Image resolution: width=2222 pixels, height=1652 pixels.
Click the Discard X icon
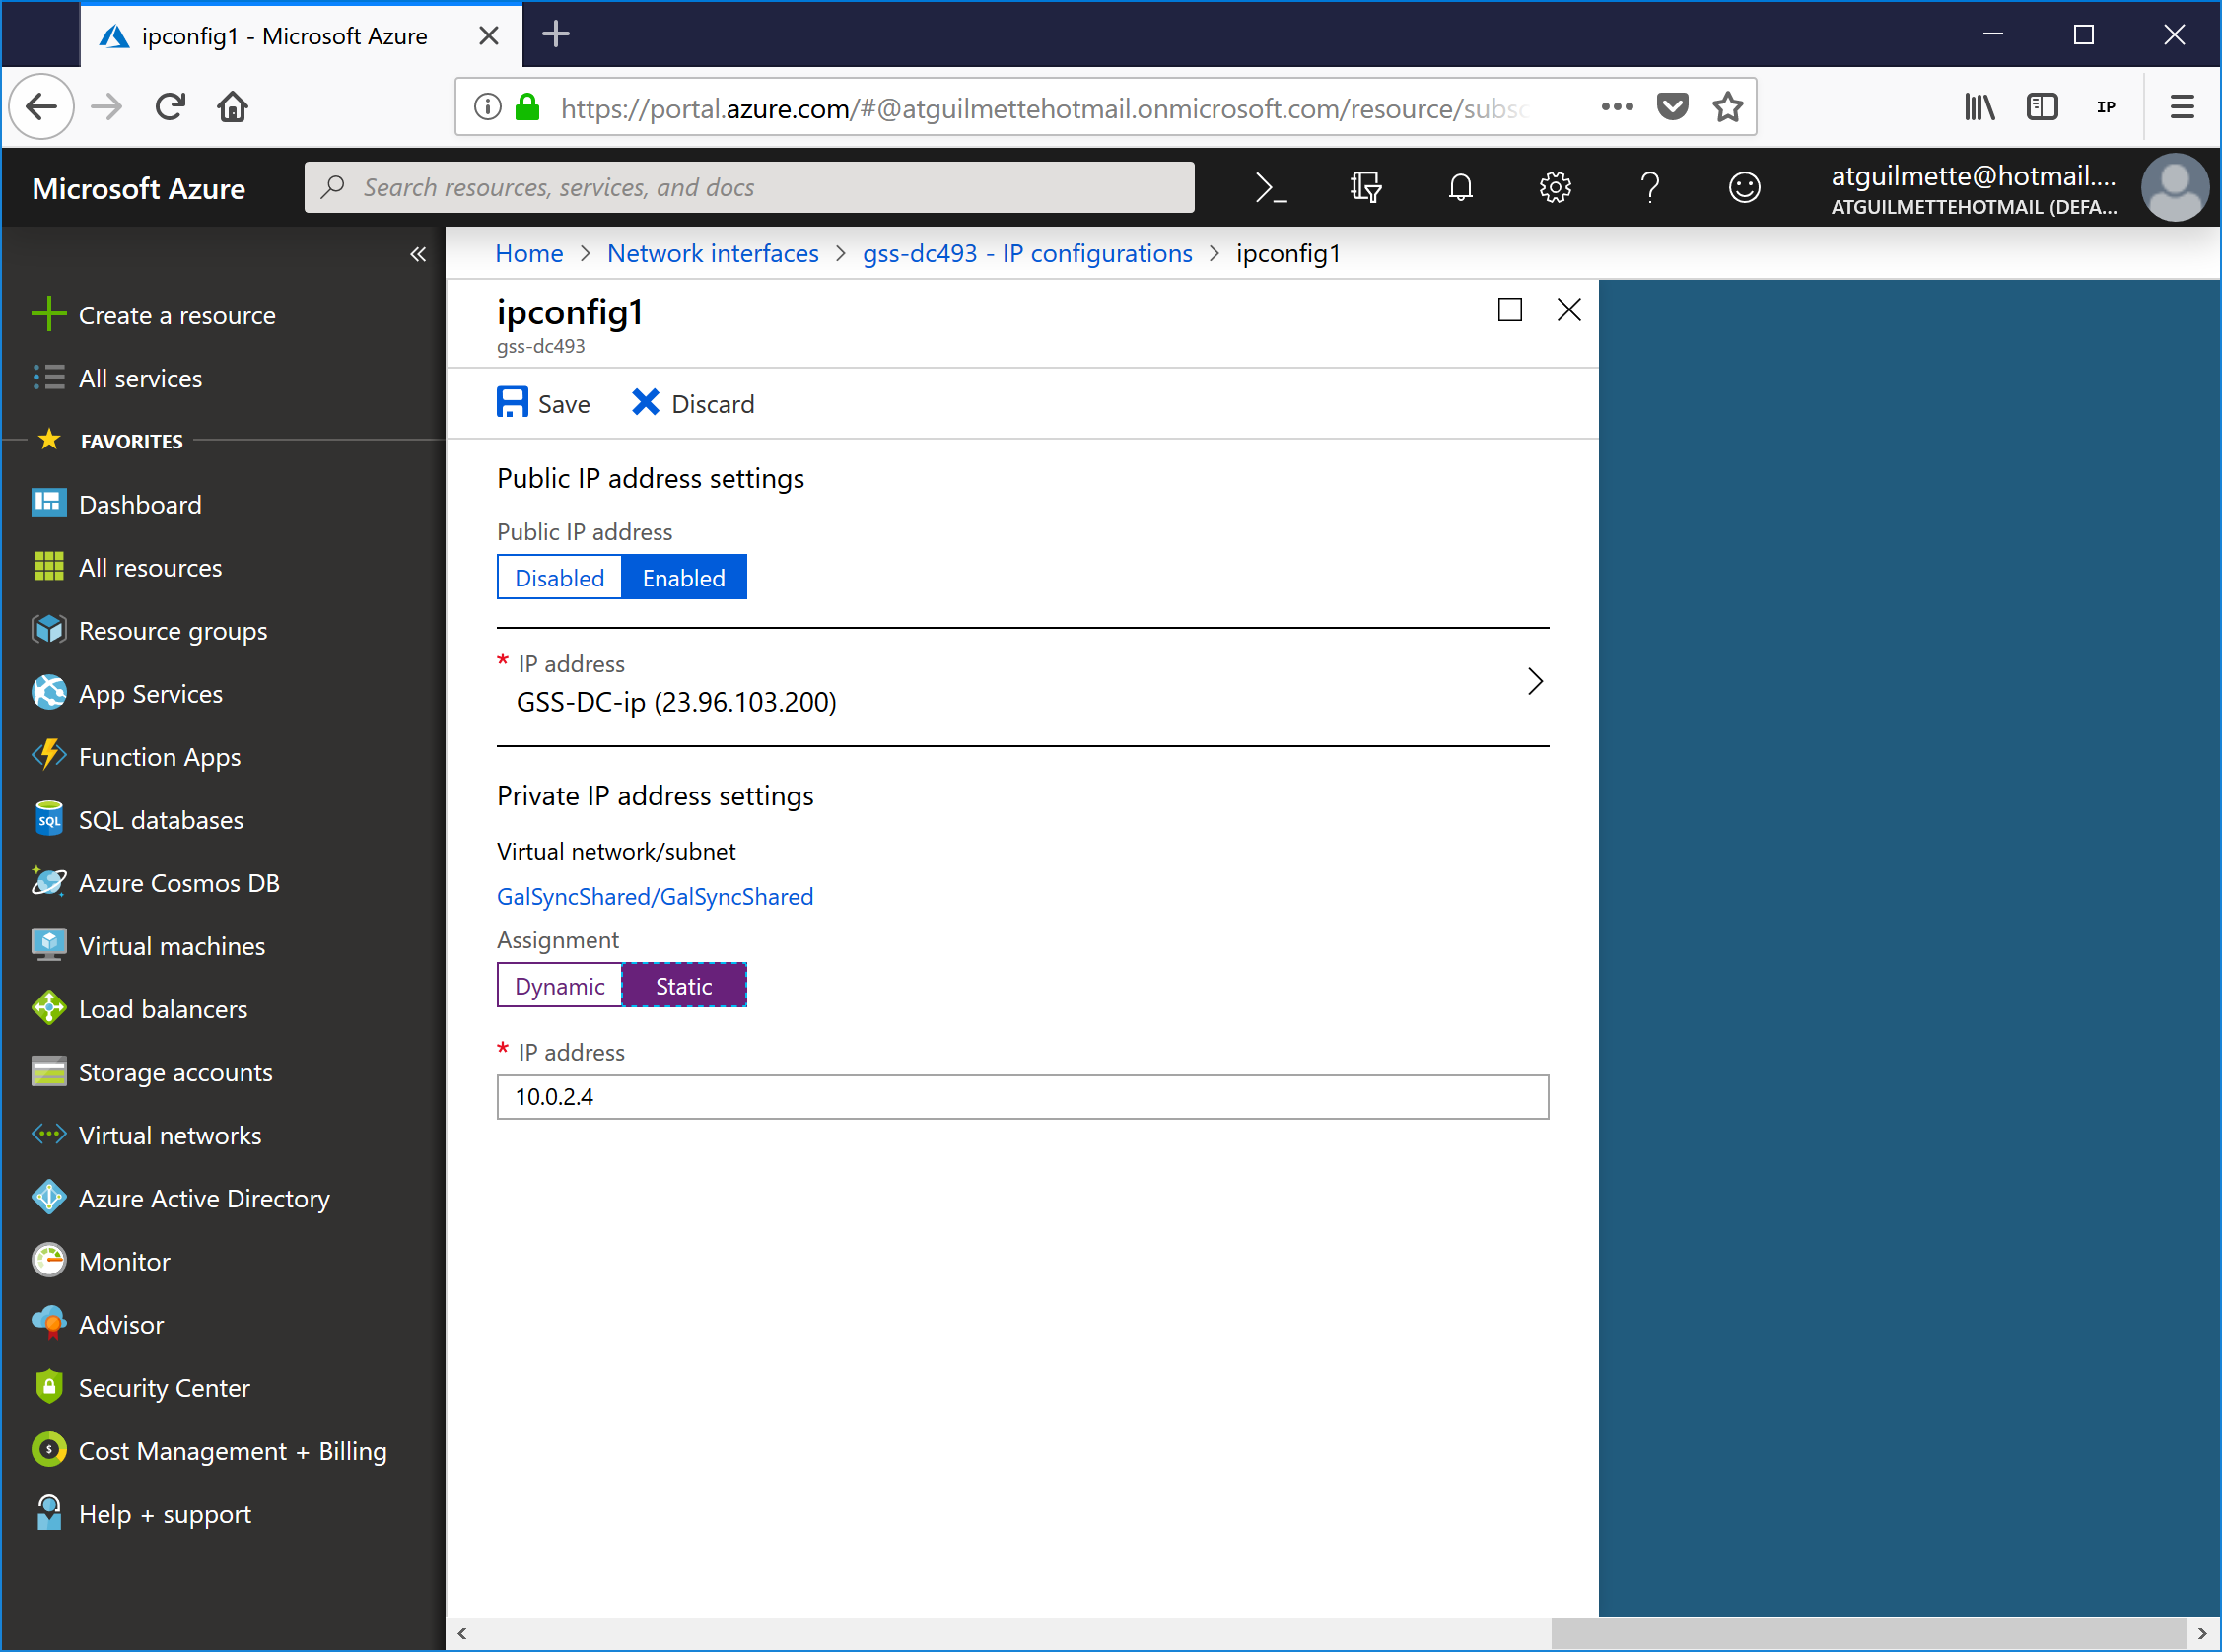pyautogui.click(x=645, y=403)
